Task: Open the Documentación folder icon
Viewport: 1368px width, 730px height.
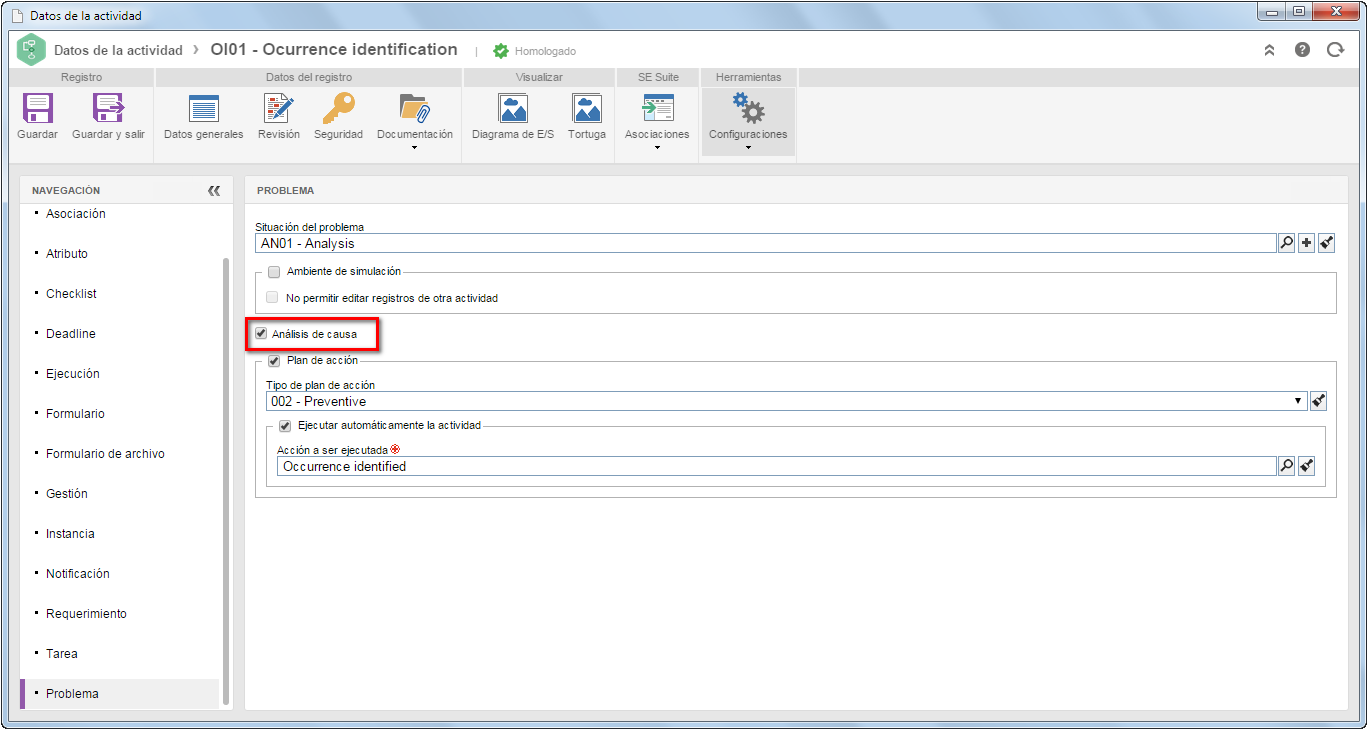Action: point(414,109)
